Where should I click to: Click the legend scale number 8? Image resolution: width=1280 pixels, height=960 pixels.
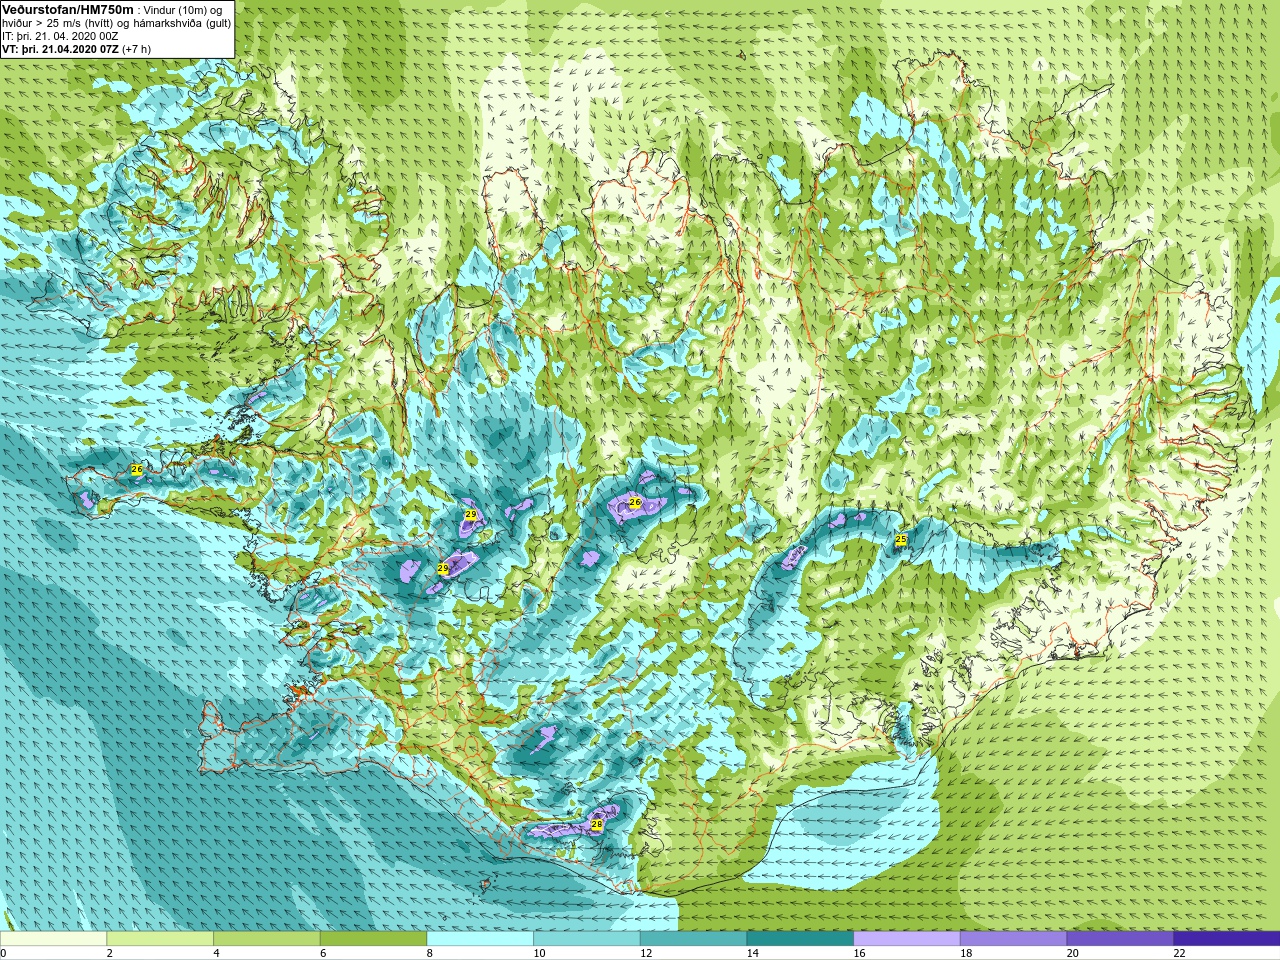click(430, 953)
